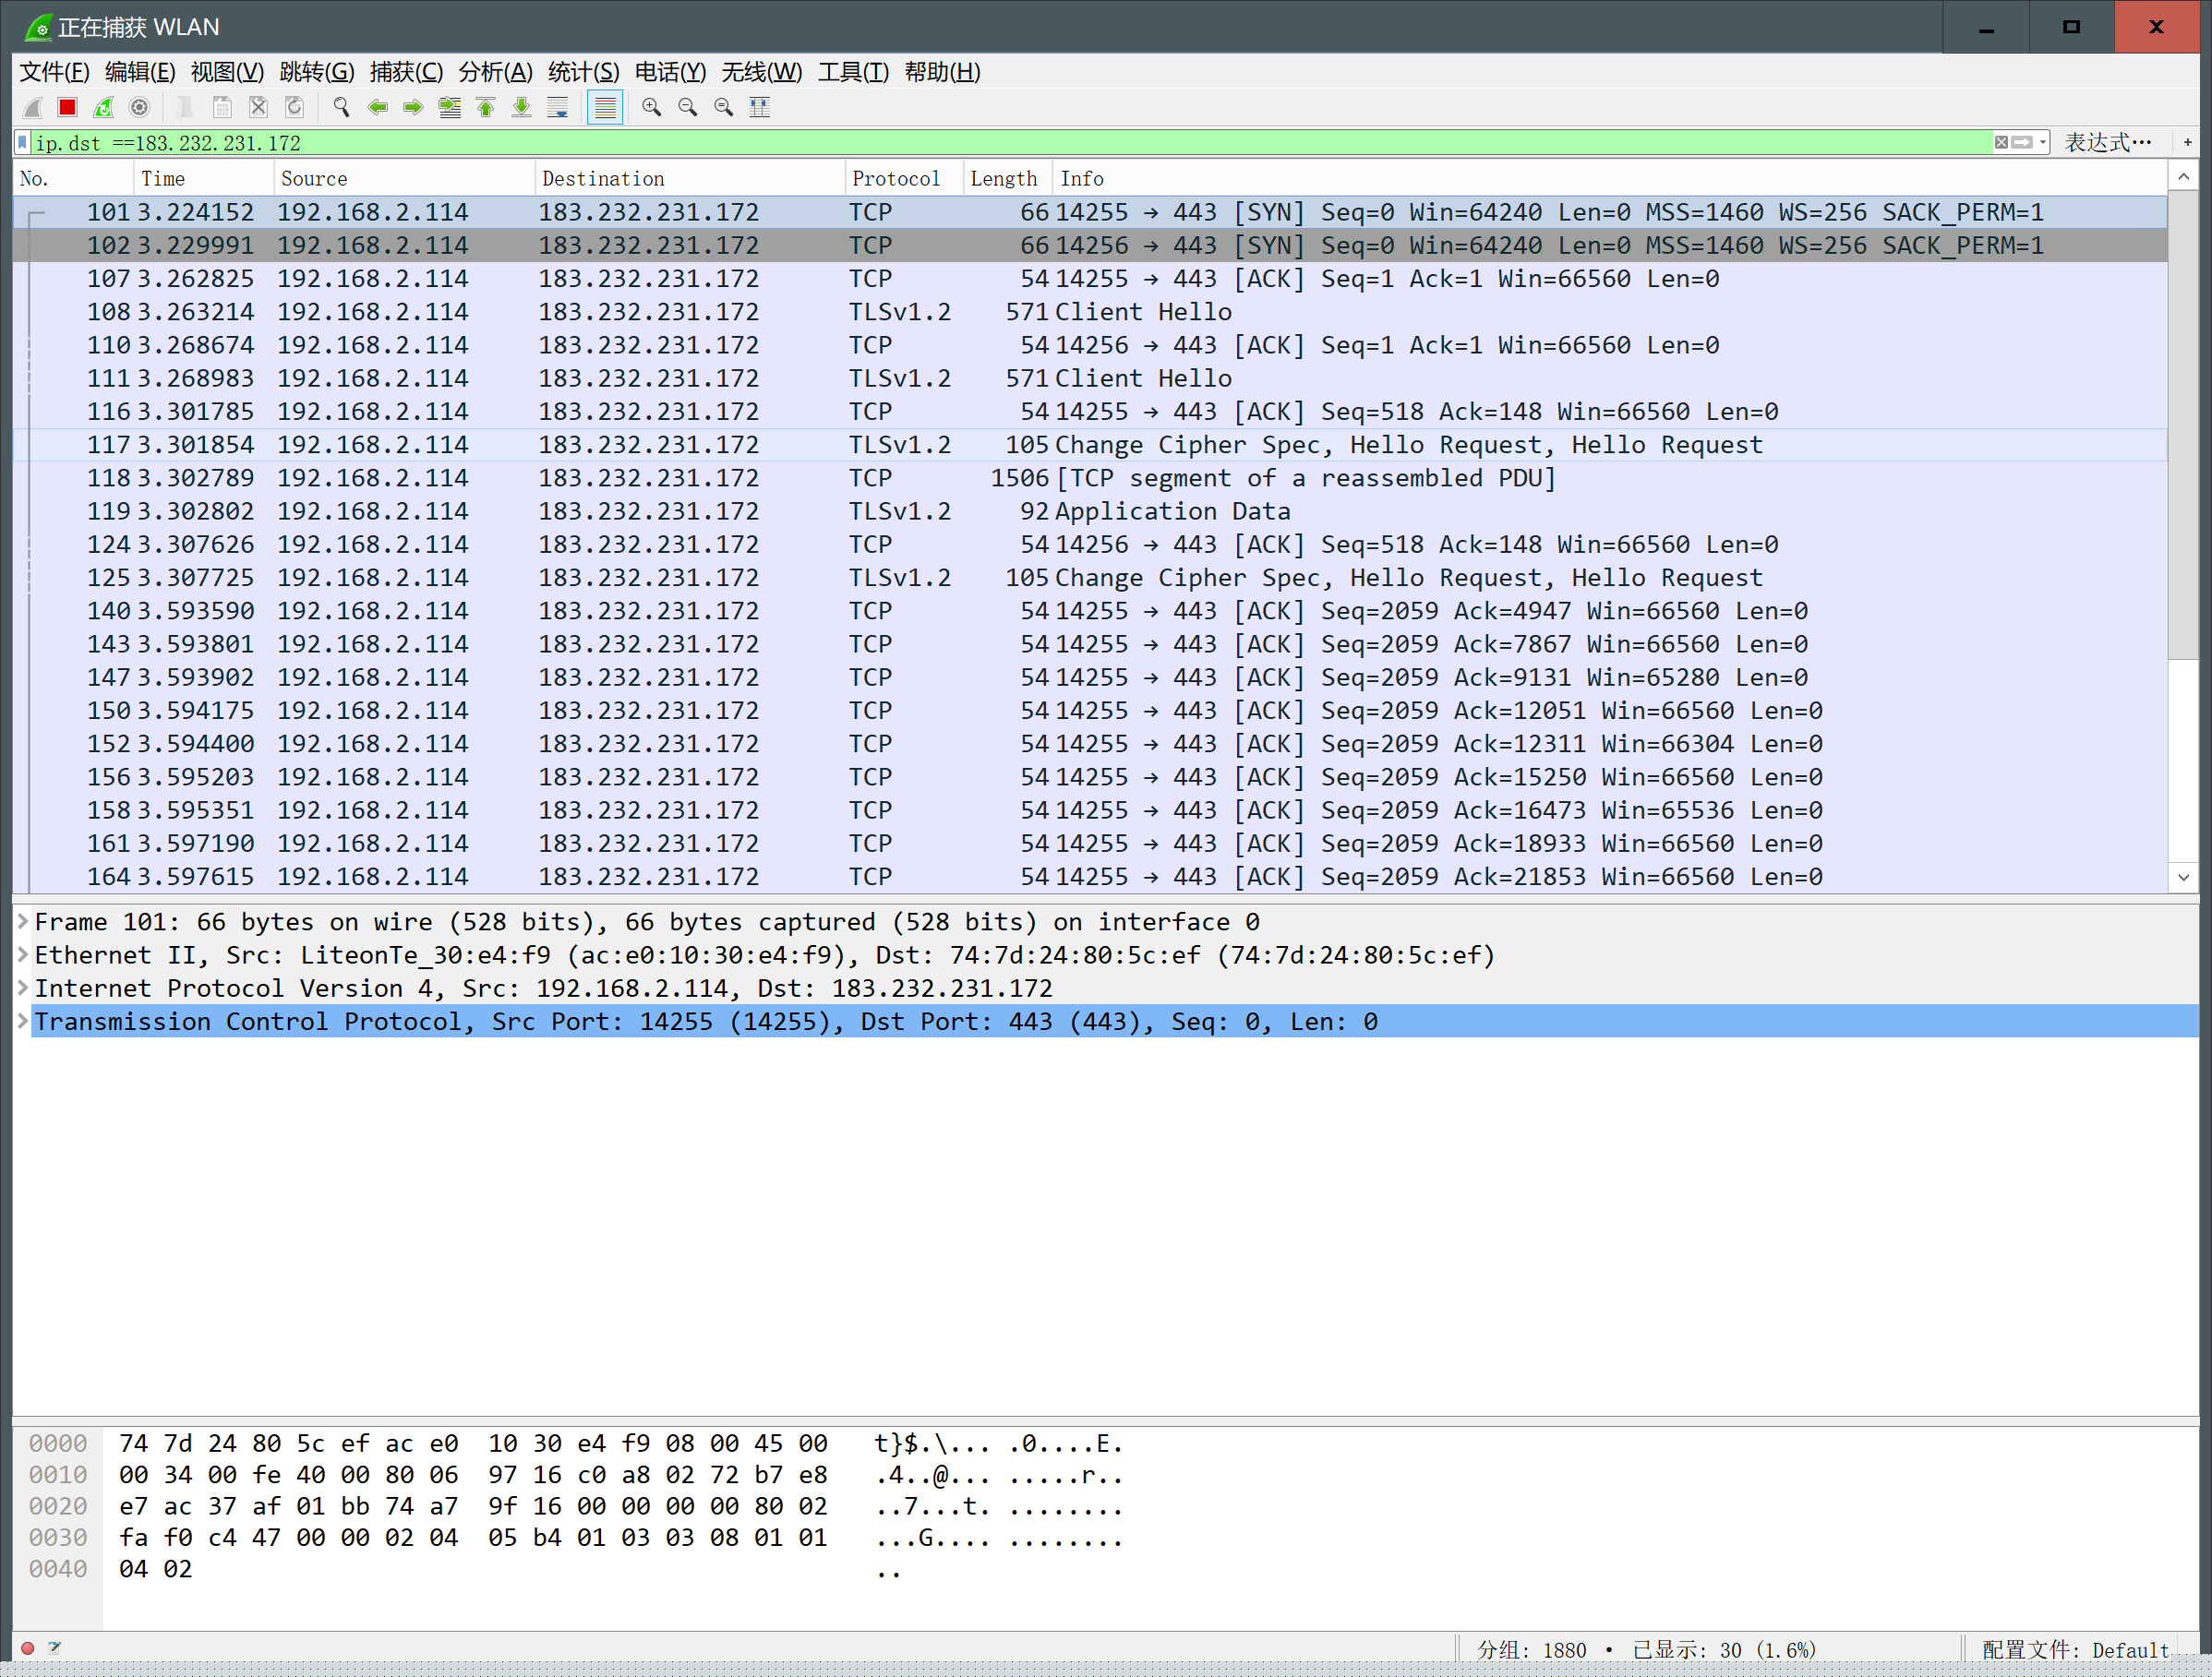Select packet 117 Change Cipher Spec row

click(1000, 445)
